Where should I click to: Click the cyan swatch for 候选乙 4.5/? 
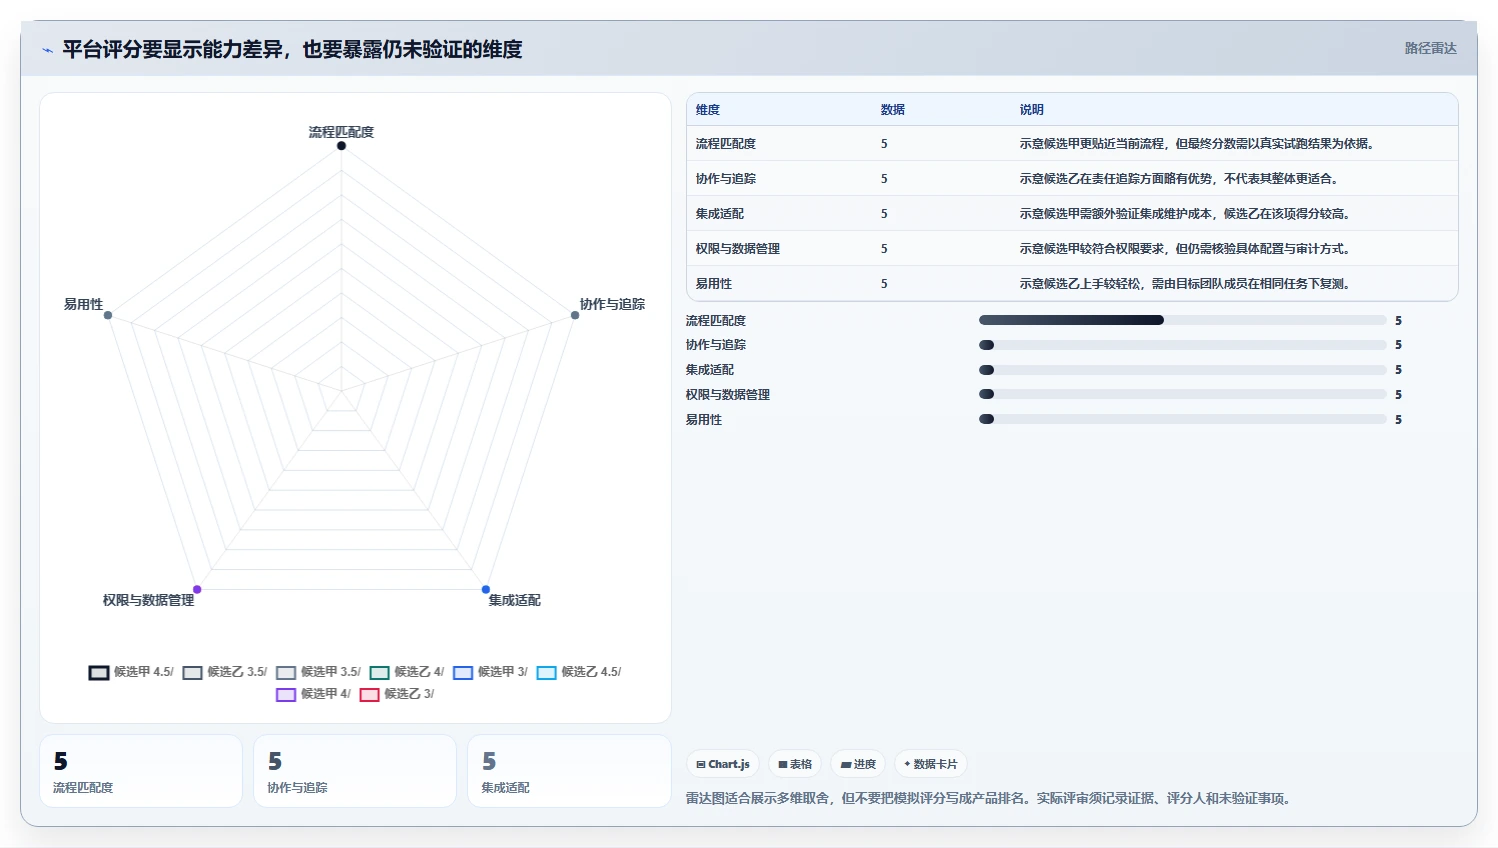pyautogui.click(x=546, y=673)
